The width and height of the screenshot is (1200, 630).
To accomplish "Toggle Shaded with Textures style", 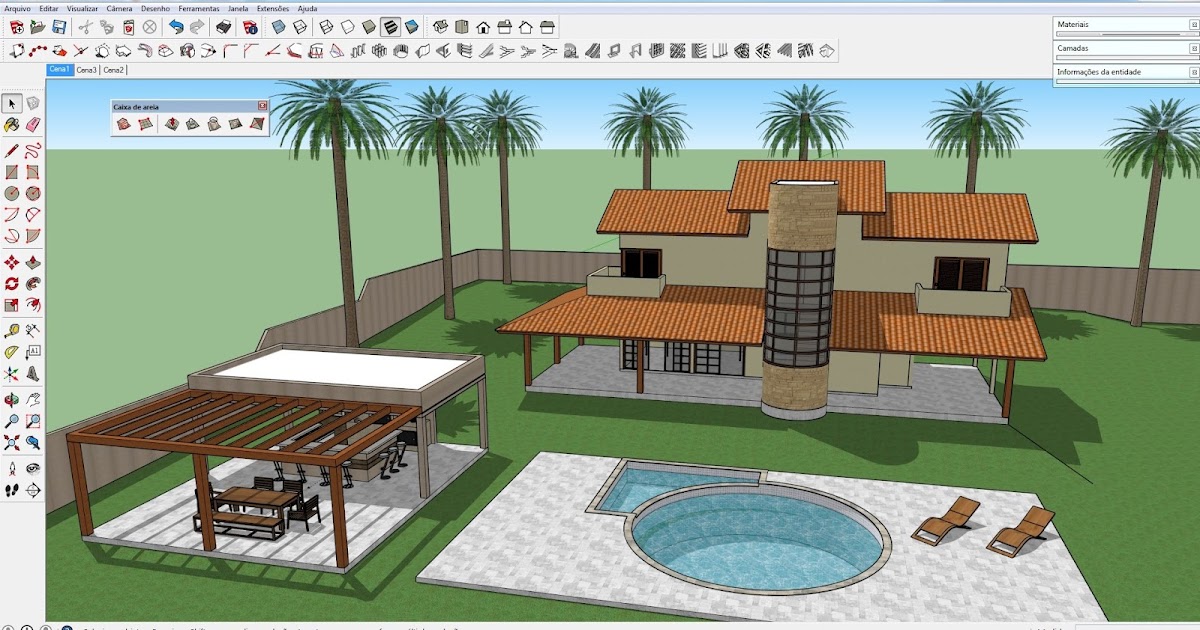I will coord(390,27).
